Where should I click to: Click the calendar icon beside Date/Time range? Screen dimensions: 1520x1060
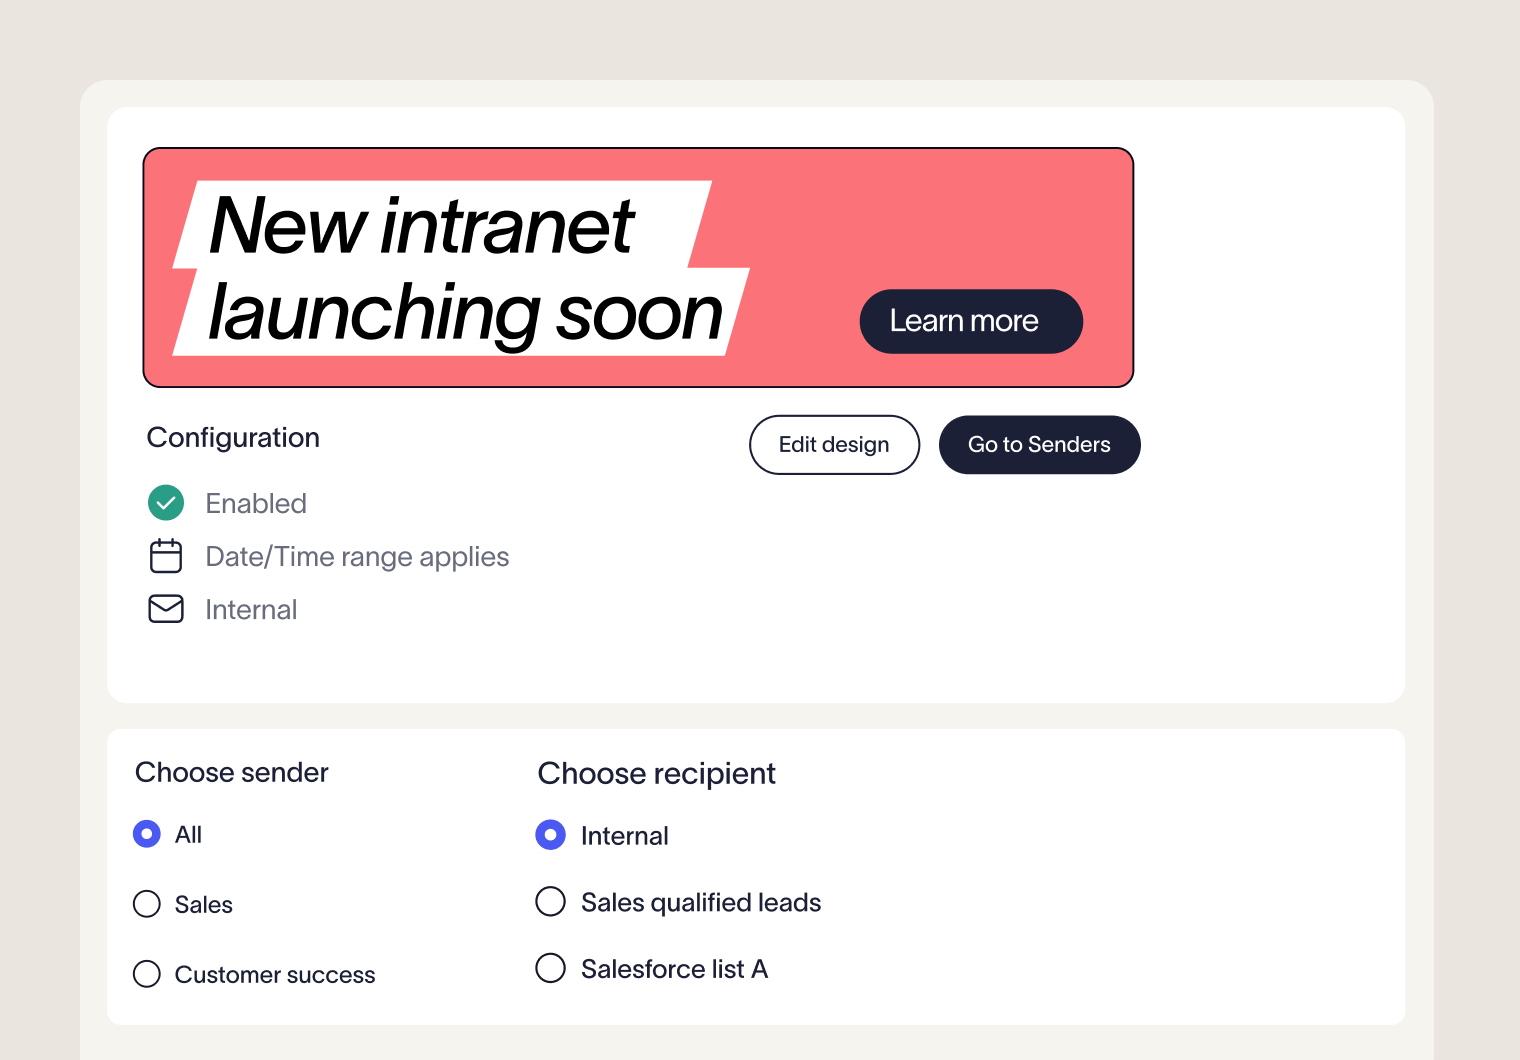coord(166,556)
